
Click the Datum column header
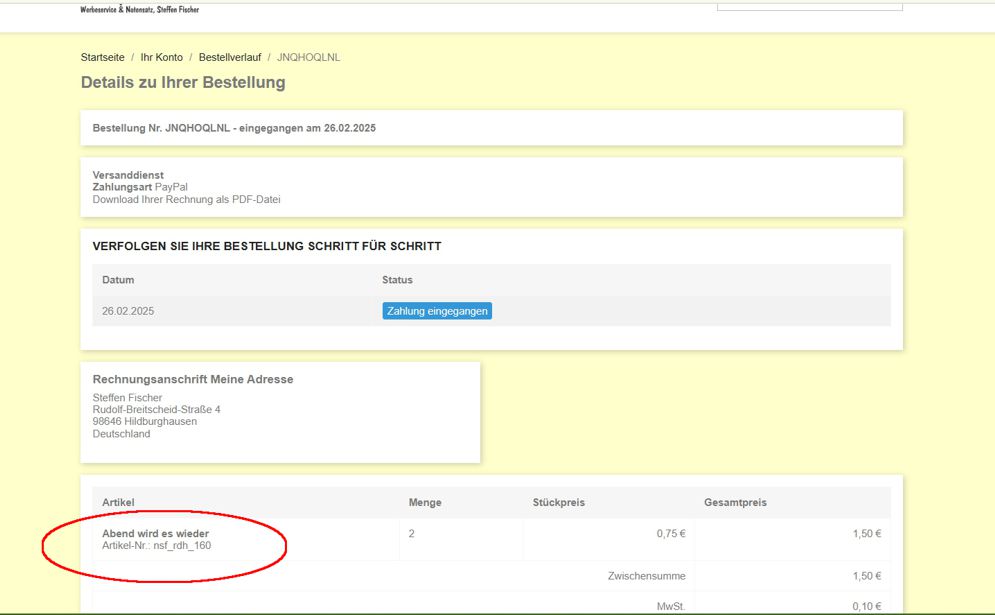tap(118, 280)
